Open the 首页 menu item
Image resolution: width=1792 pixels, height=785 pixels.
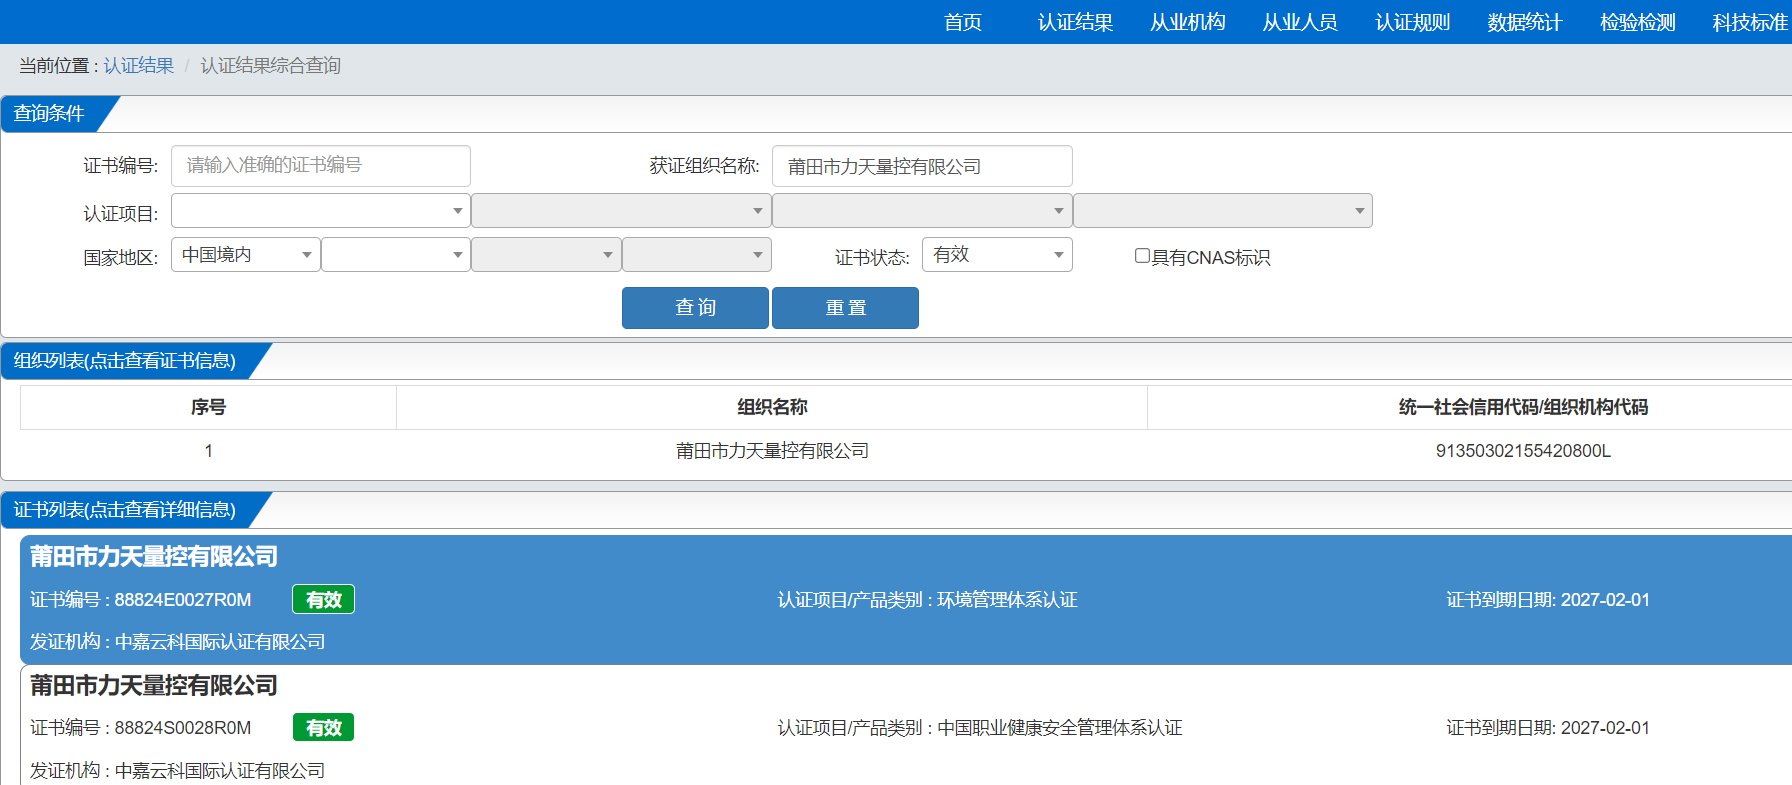pyautogui.click(x=962, y=22)
